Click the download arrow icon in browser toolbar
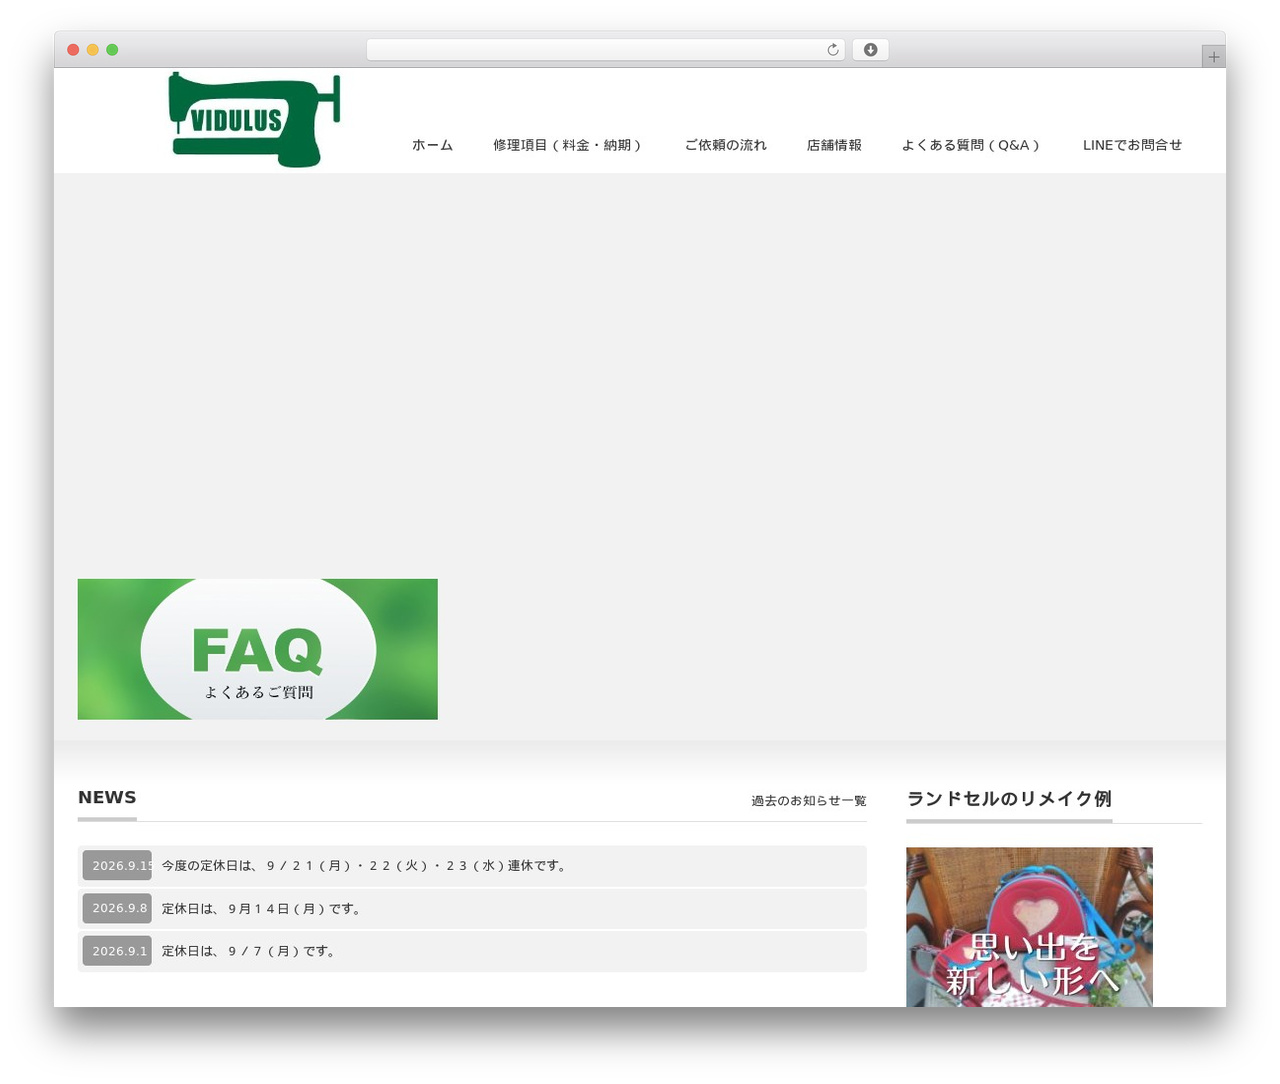Viewport: 1280px width, 1084px height. (870, 50)
